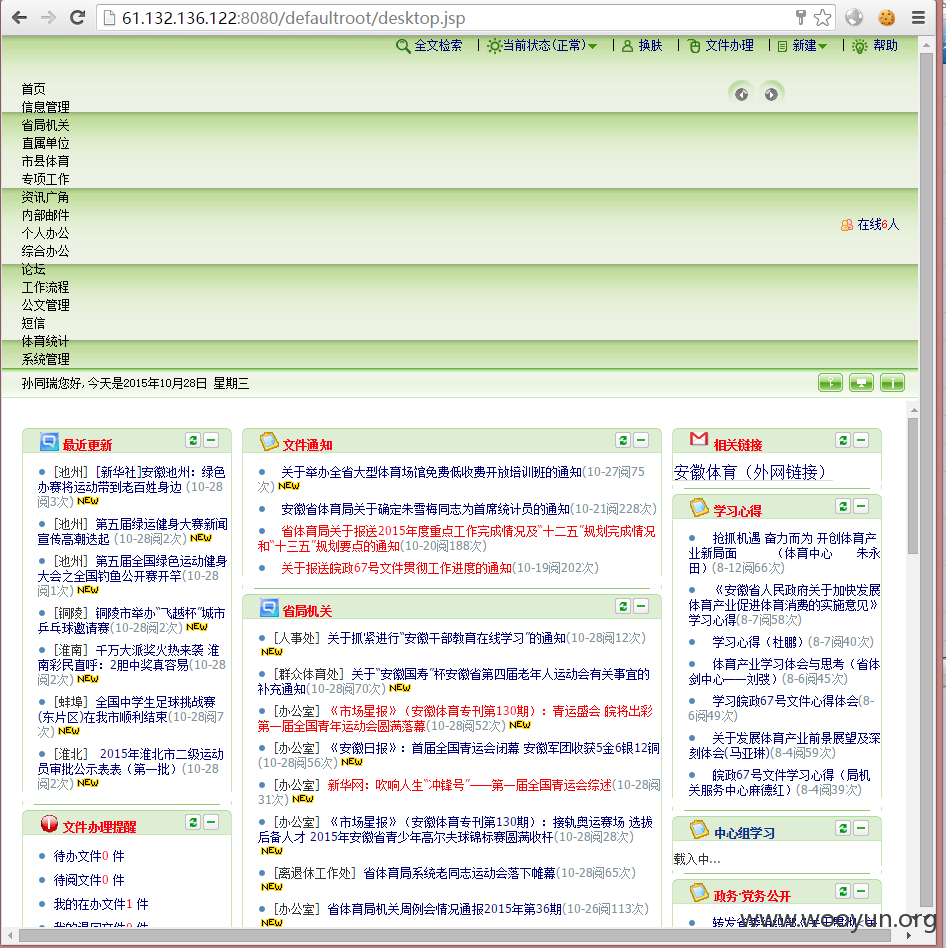Refresh the 省局机关 panel
The image size is (946, 948).
click(623, 606)
